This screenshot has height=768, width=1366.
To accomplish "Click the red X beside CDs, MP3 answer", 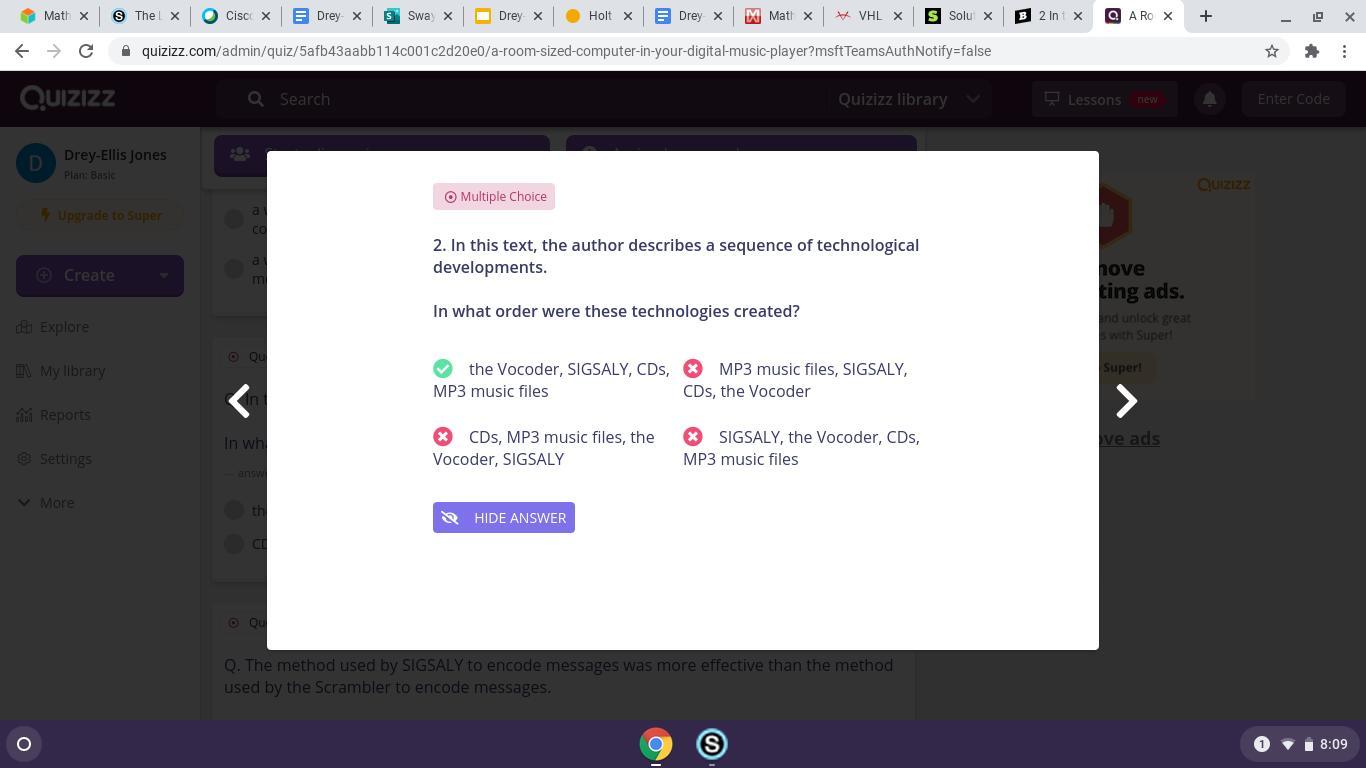I will tap(443, 437).
